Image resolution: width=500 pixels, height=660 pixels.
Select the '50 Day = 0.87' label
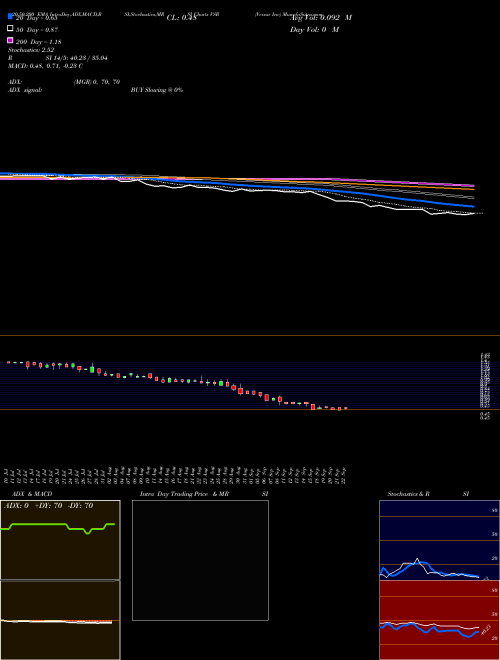37,30
